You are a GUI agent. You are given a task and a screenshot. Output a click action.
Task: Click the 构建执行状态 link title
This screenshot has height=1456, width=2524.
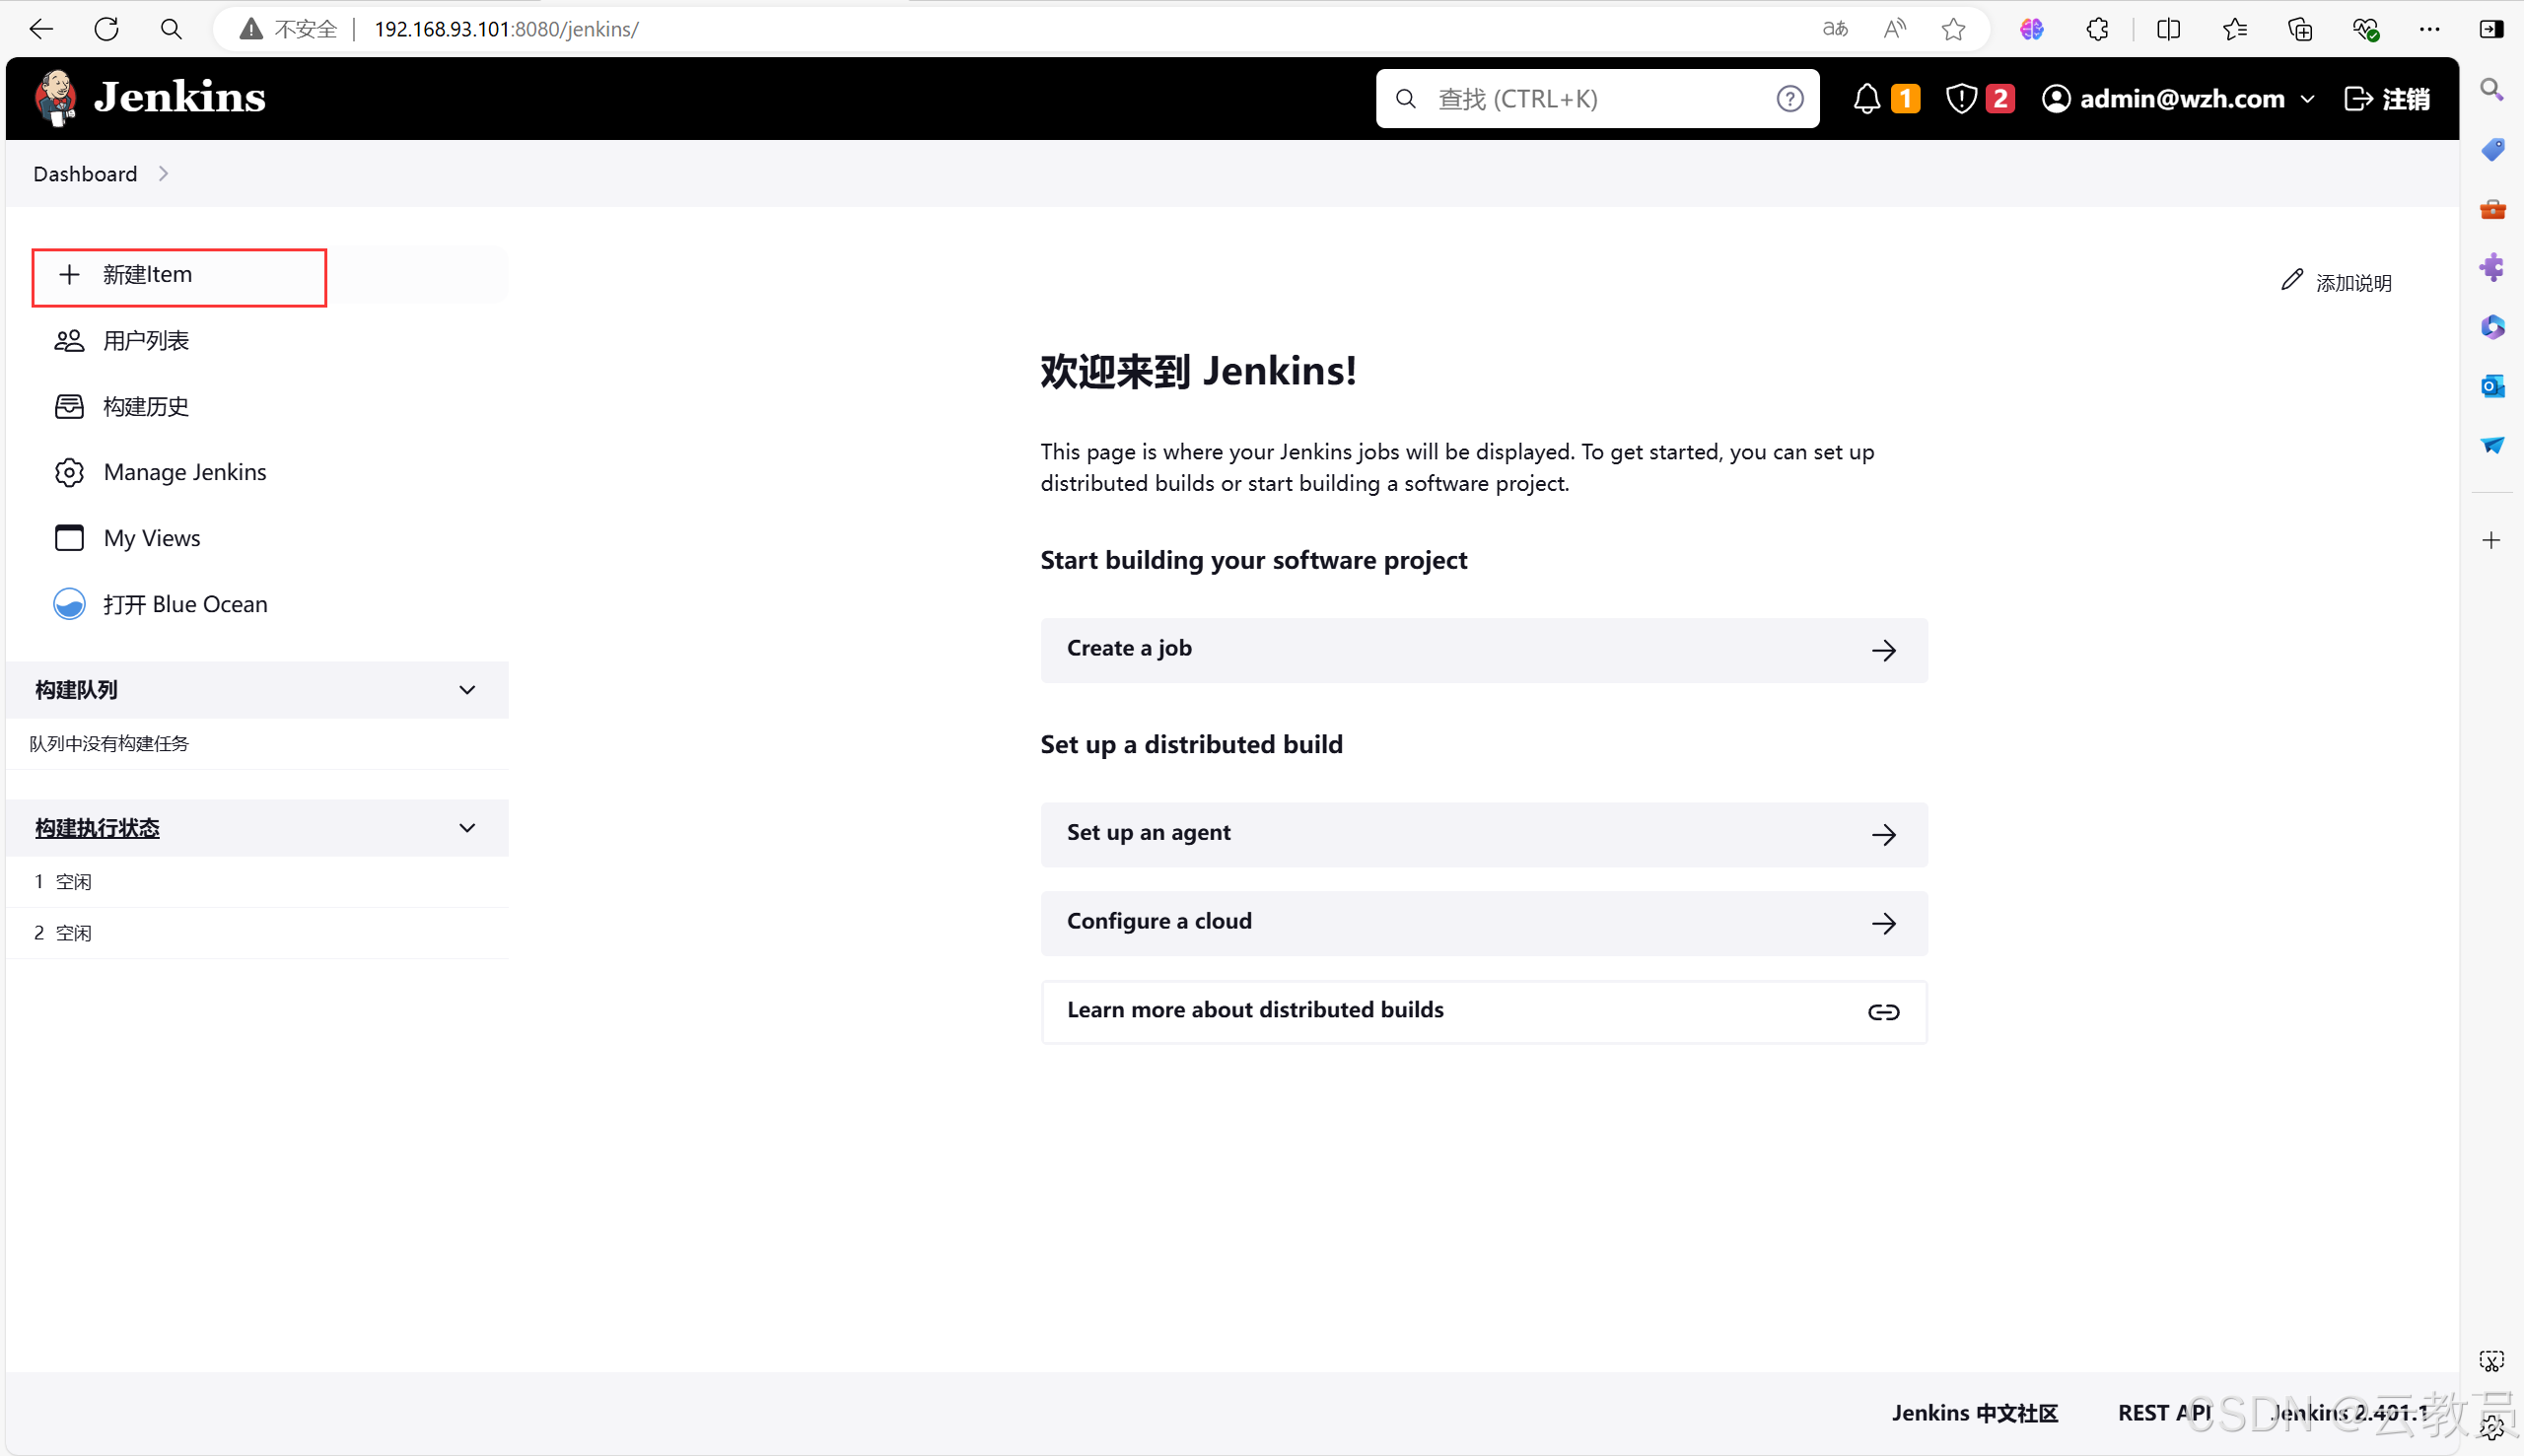(x=97, y=828)
